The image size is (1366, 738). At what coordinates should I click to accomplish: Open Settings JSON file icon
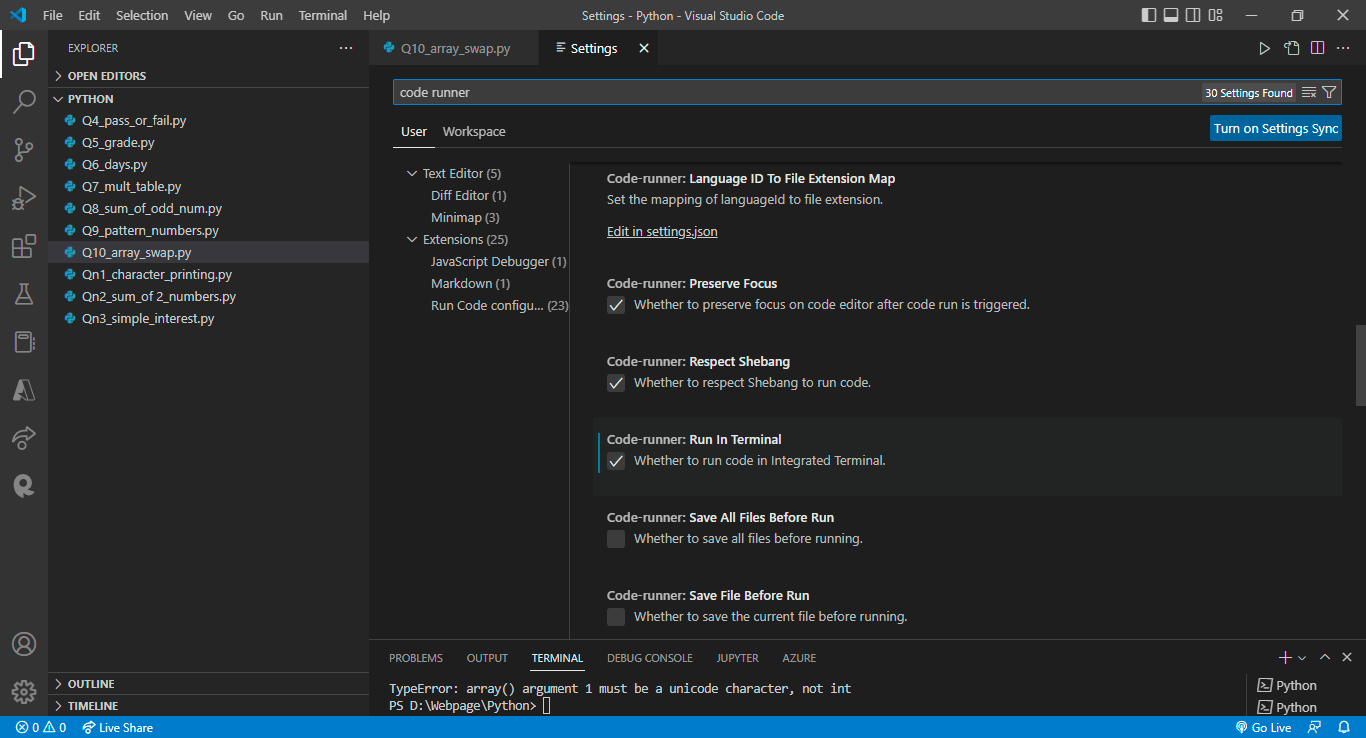pyautogui.click(x=1292, y=48)
